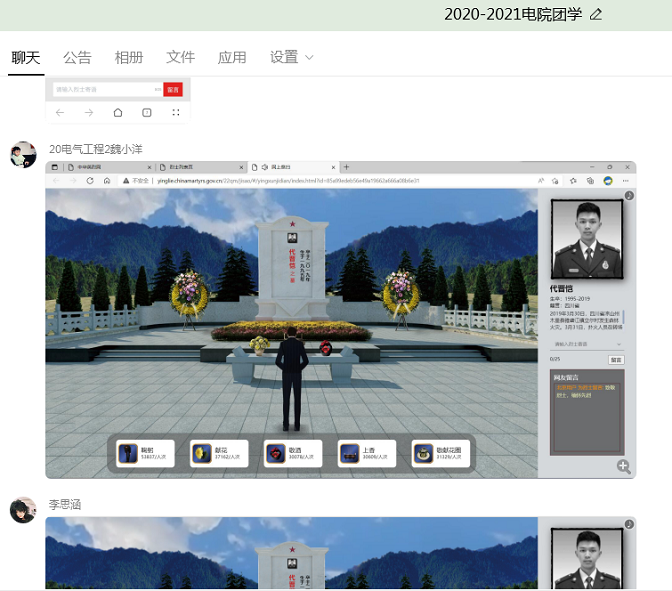The height and width of the screenshot is (591, 672).
Task: Click the magnifier zoom icon on image
Action: pos(623,466)
